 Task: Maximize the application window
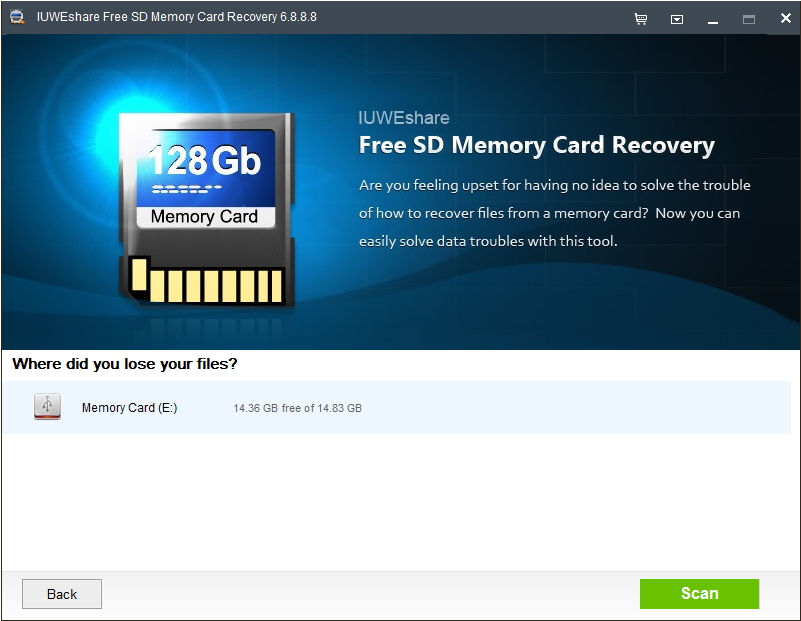(749, 19)
